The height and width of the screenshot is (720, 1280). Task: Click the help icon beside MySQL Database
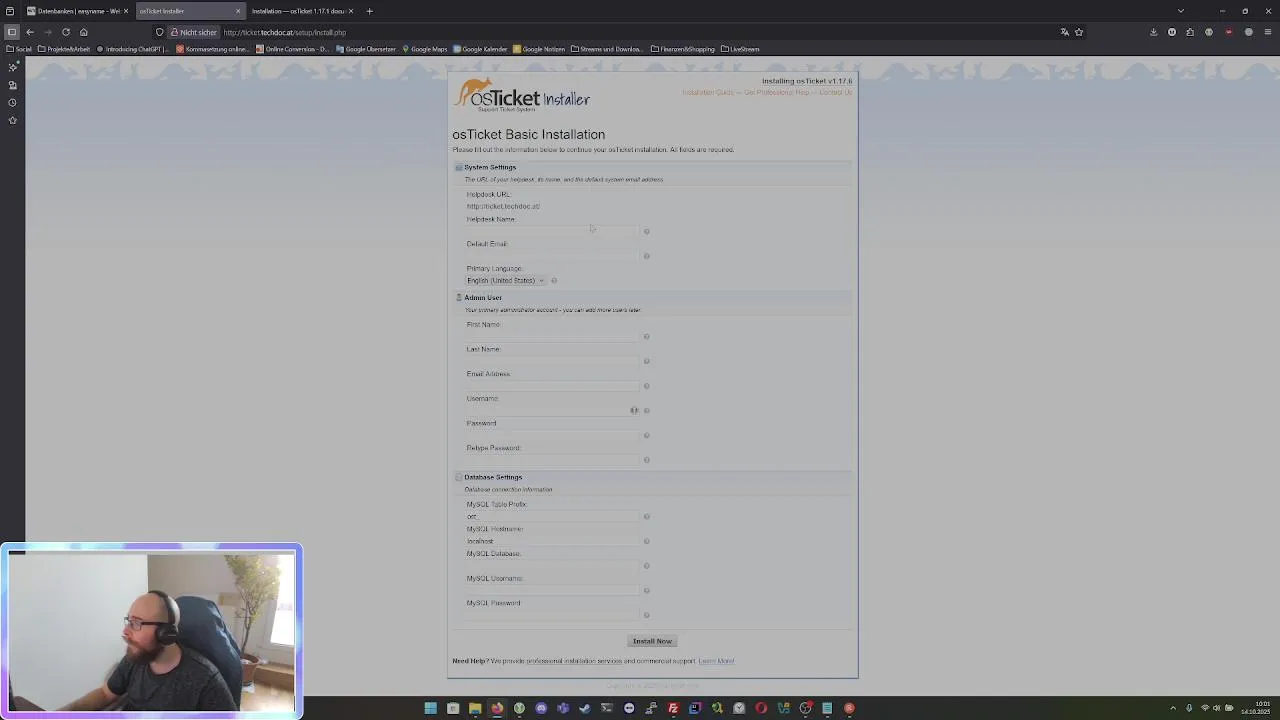coord(646,566)
